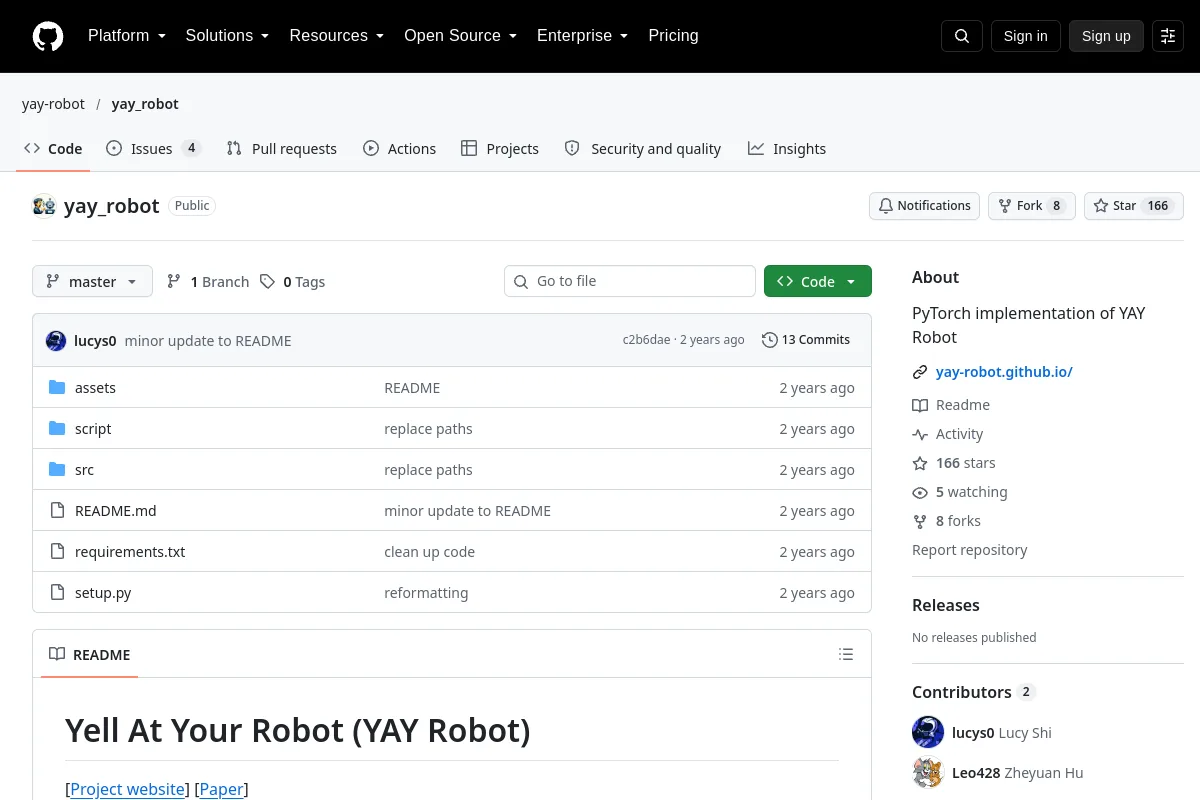
Task: Open Solutions navigation dropdown
Action: click(x=227, y=36)
